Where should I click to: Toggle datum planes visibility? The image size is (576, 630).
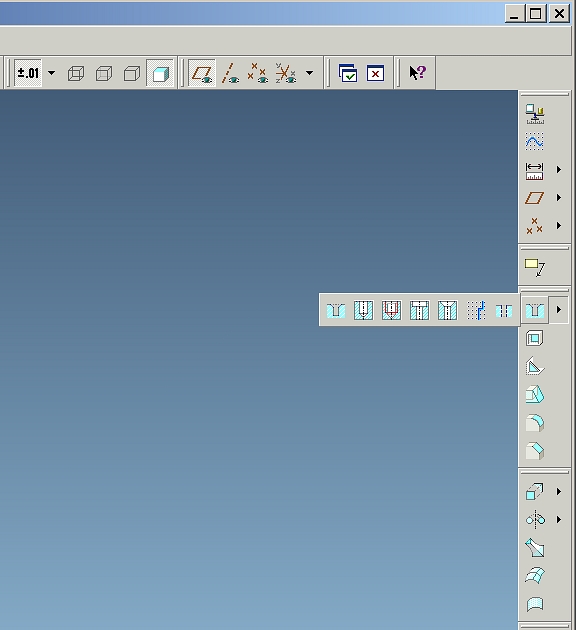pos(202,74)
